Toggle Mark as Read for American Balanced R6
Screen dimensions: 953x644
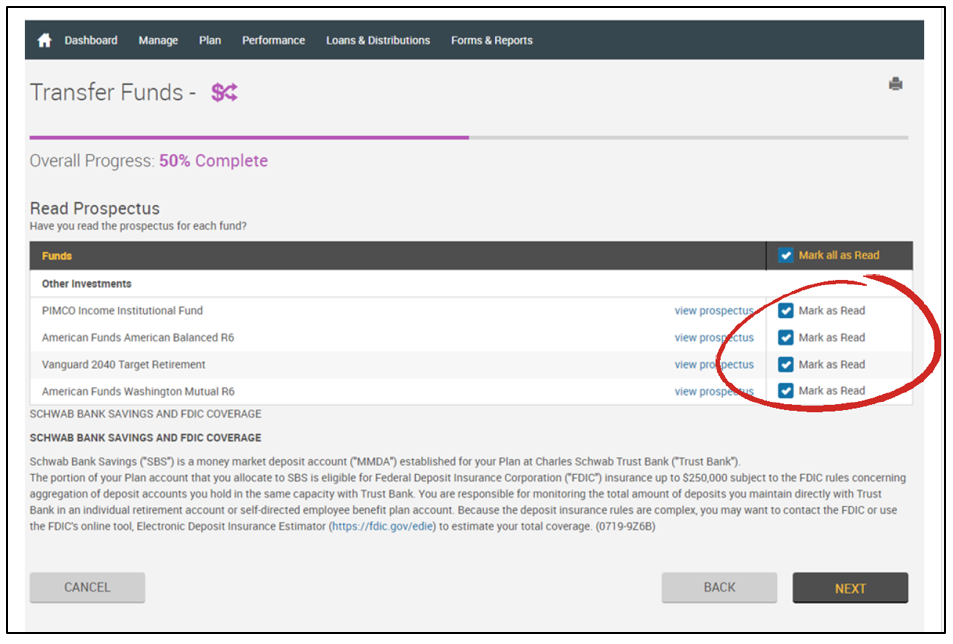786,338
